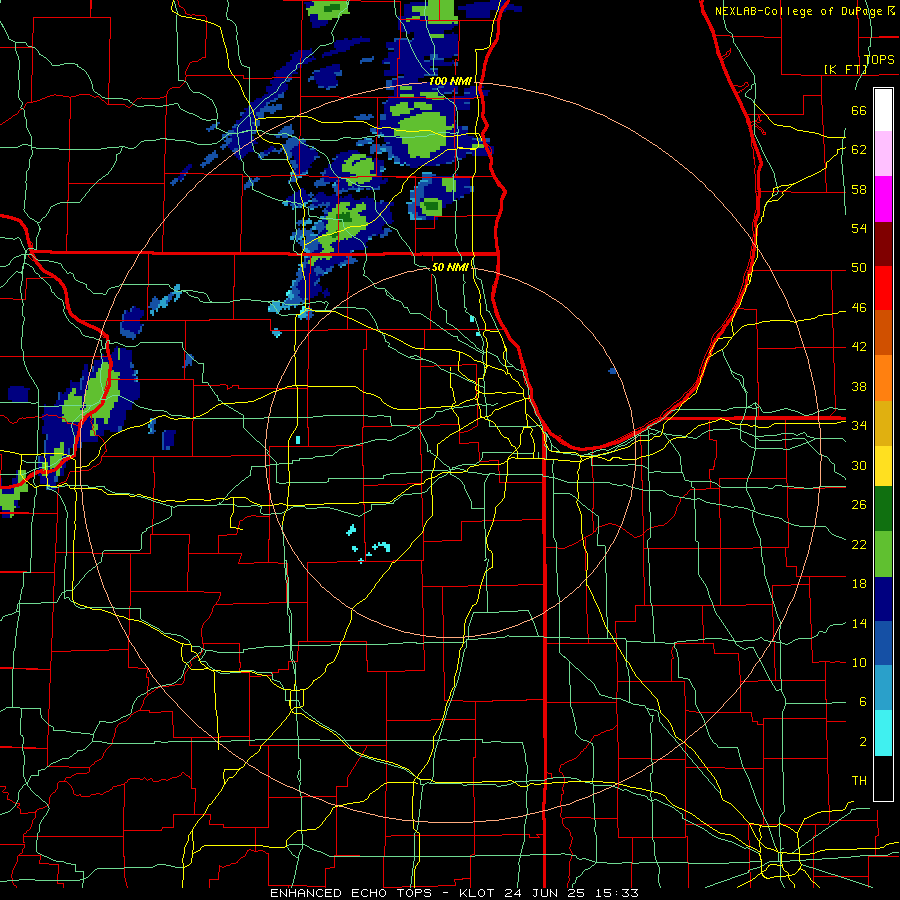Click the K FT units label
Viewport: 900px width, 900px height.
(845, 69)
